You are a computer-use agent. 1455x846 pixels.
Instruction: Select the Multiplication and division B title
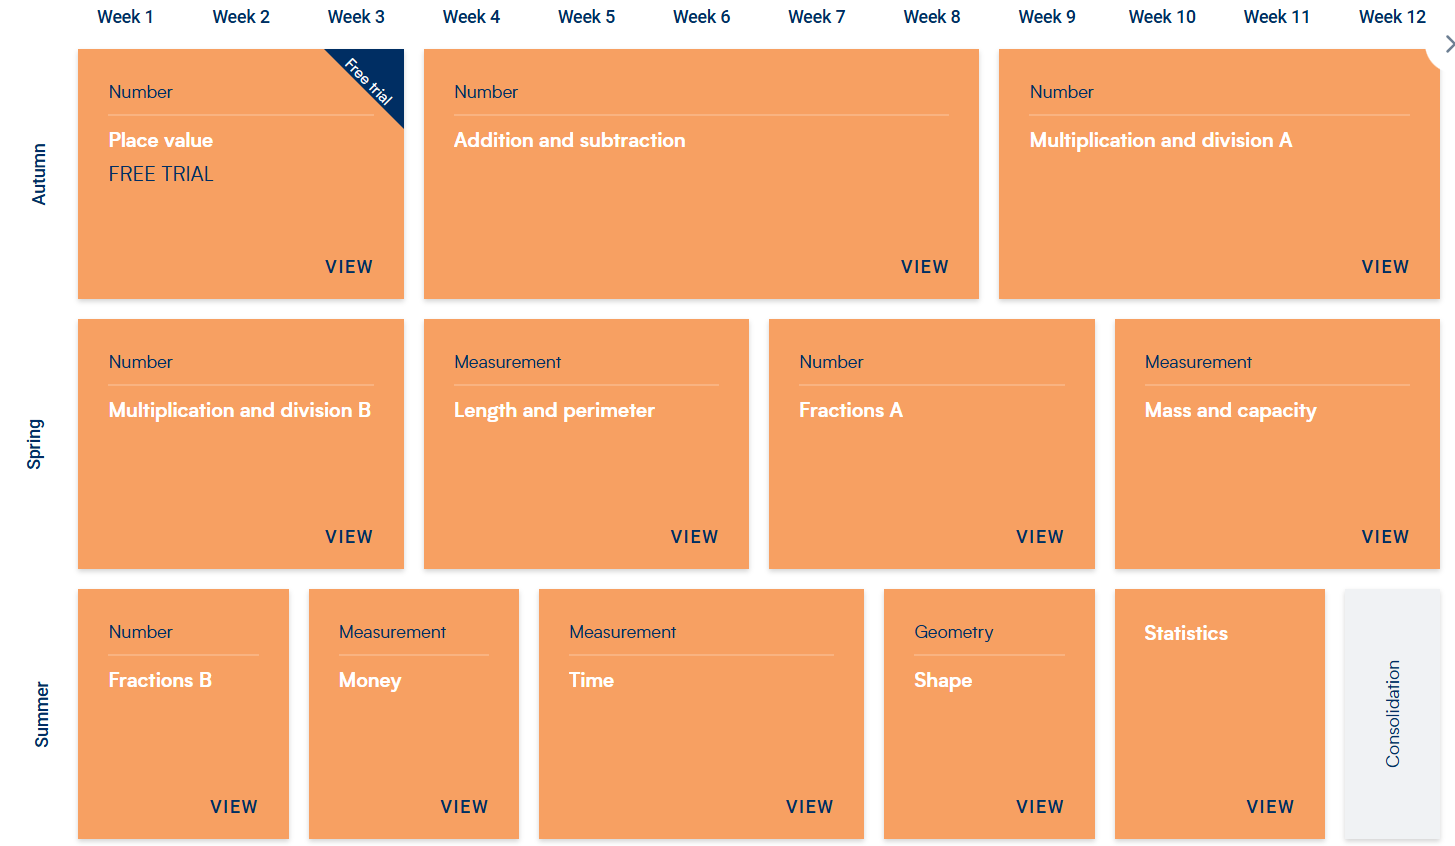(x=240, y=410)
